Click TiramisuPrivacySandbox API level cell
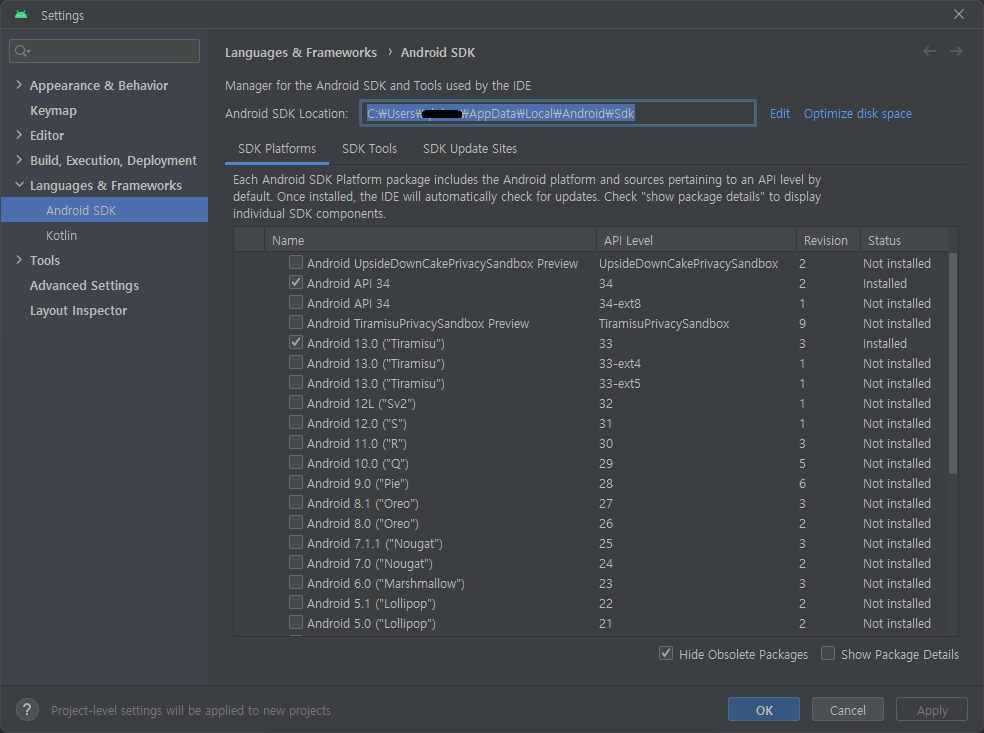 point(664,324)
